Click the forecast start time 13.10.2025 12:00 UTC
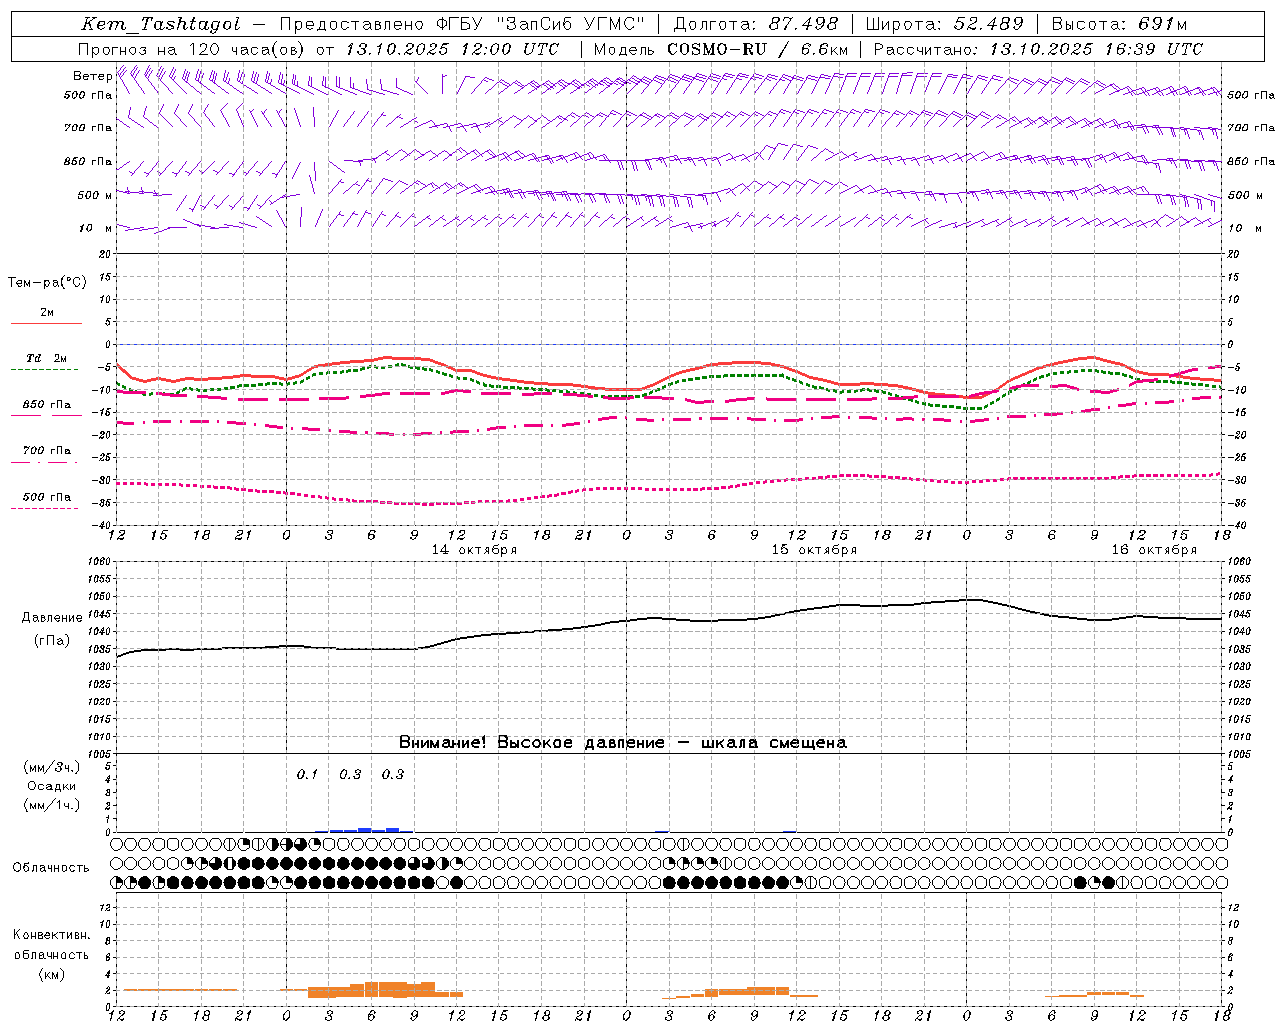Image resolution: width=1280 pixels, height=1024 pixels. pos(453,49)
